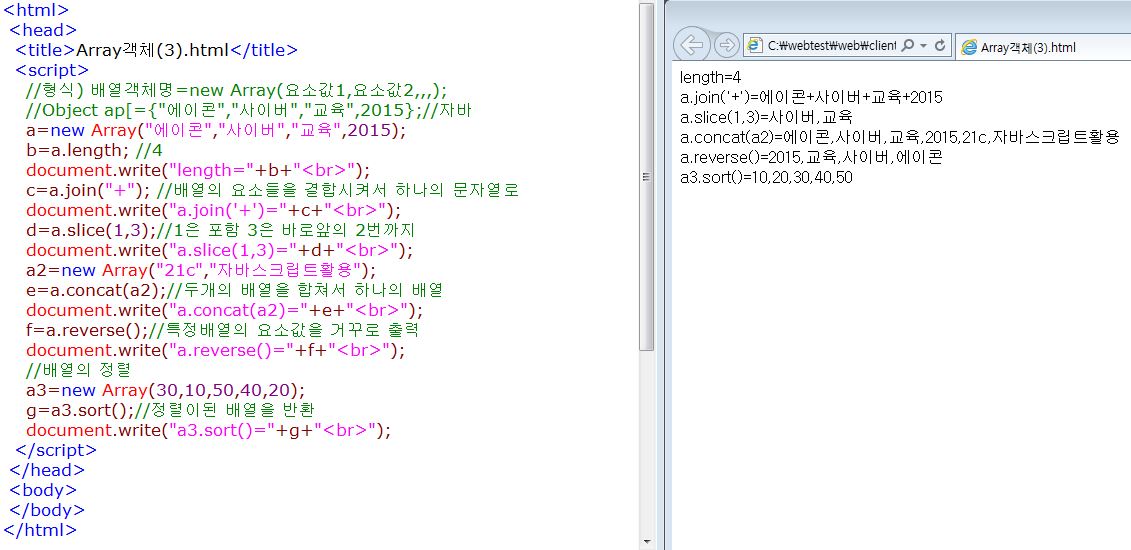Click the comment line starting with //Object ap

pos(249,110)
